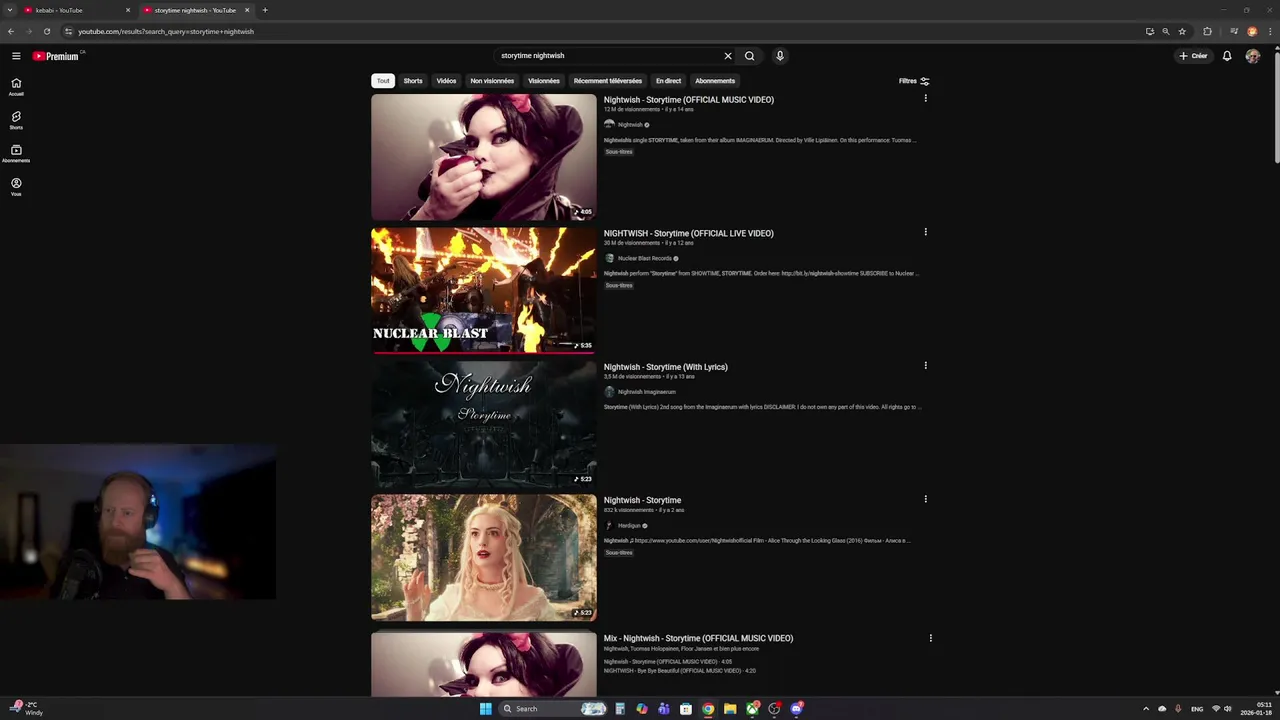
Task: Open Chrome from the taskbar
Action: coord(708,709)
